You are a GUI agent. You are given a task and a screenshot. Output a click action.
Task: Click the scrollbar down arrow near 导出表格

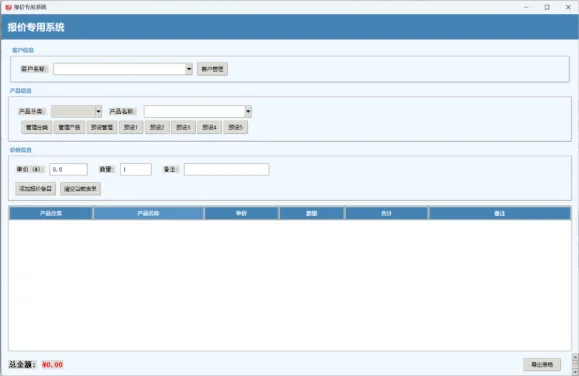point(575,372)
